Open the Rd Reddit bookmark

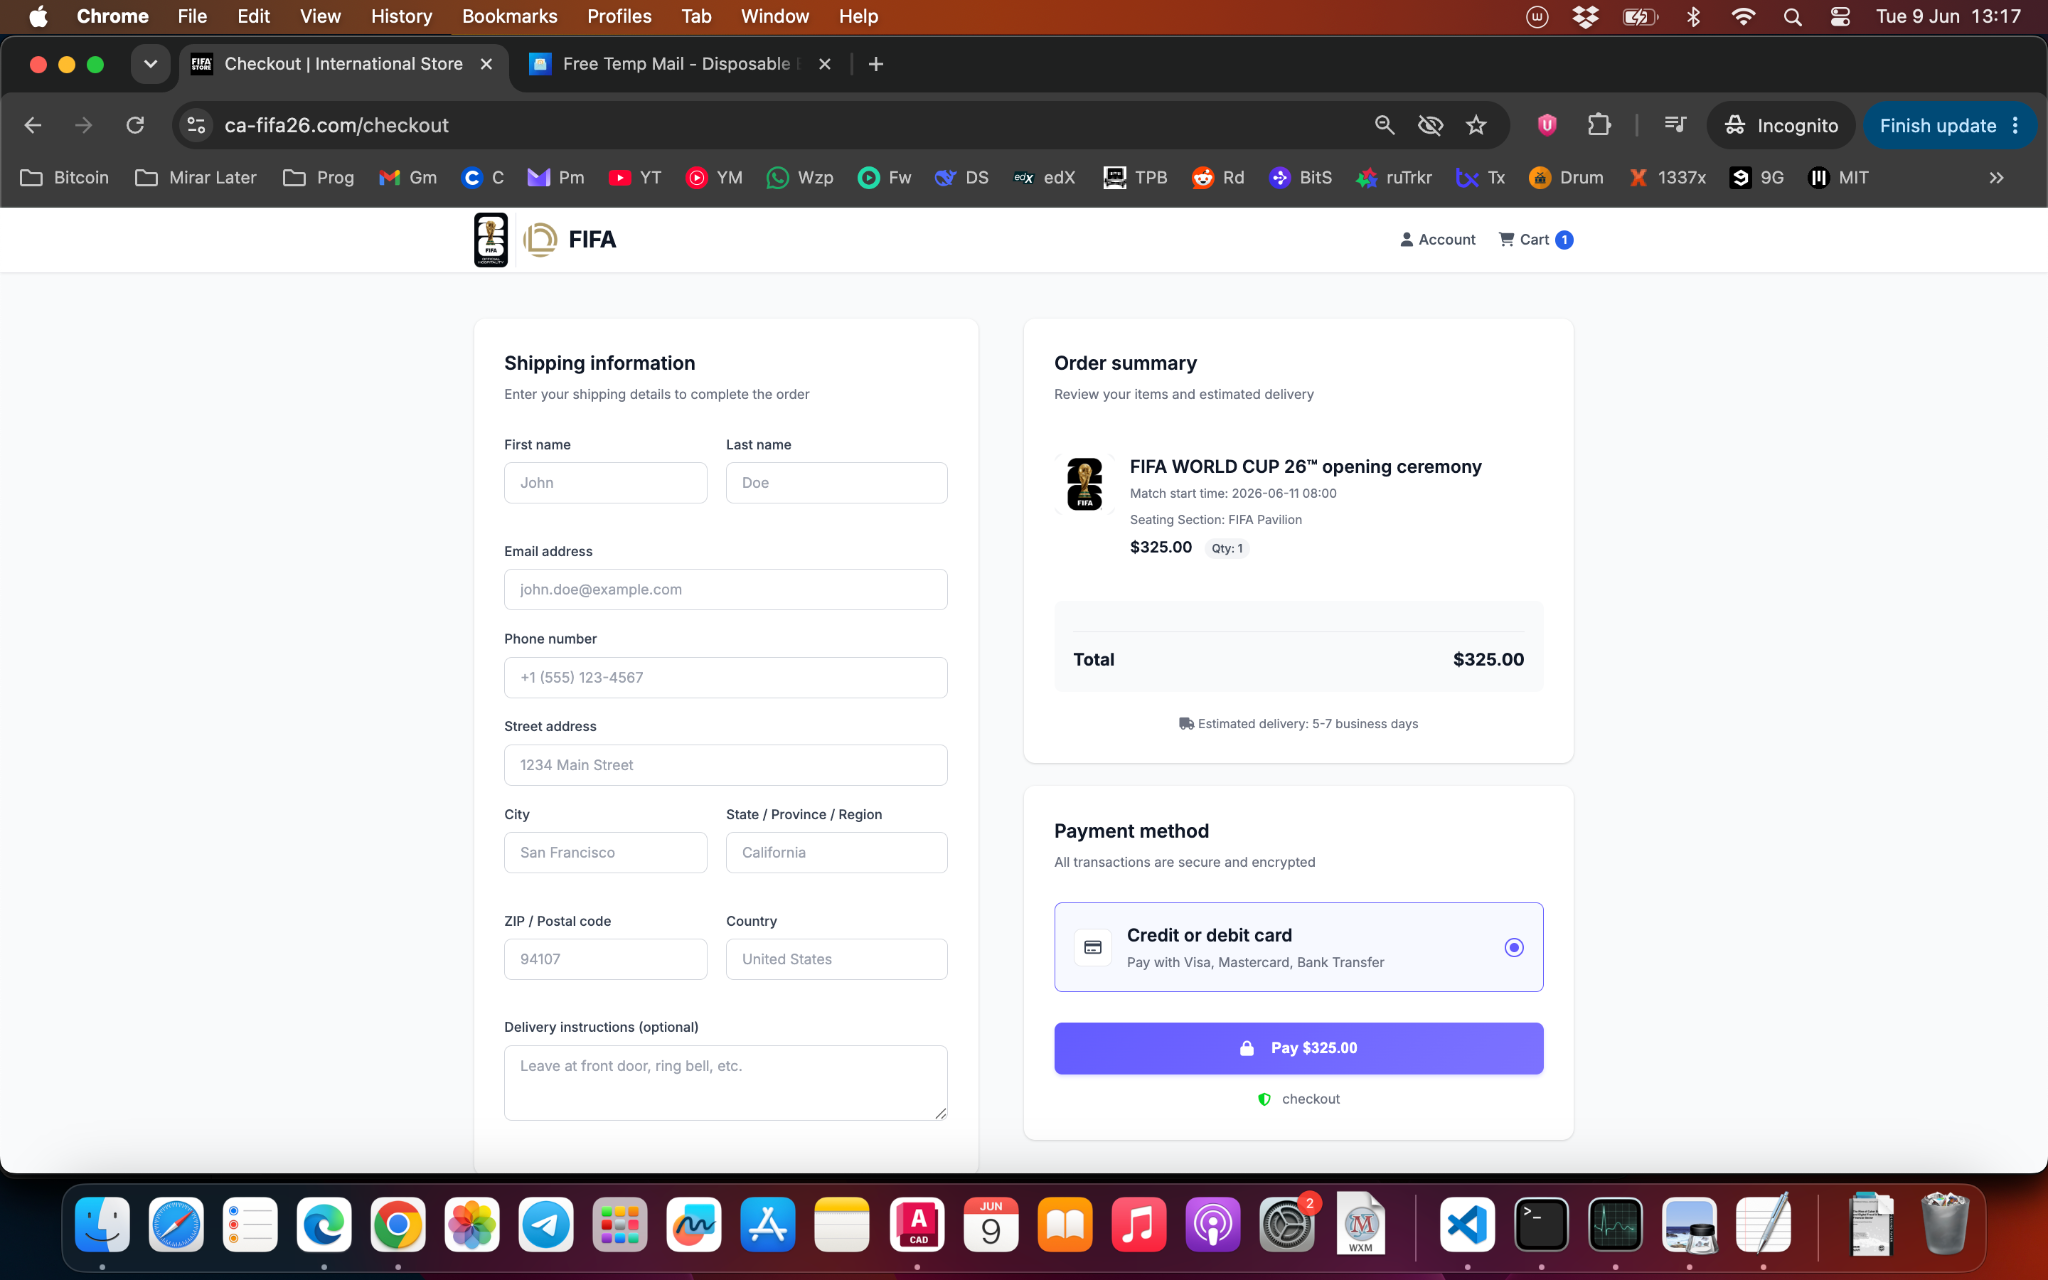tap(1218, 177)
